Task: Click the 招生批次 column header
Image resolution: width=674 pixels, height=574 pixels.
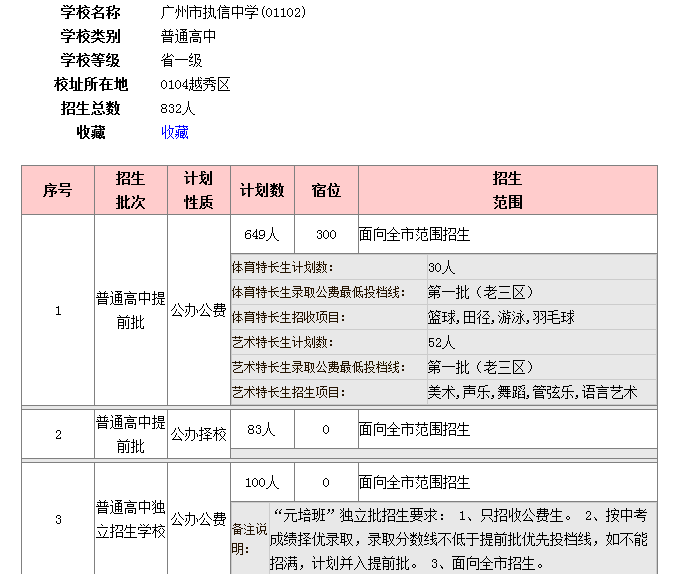Action: point(131,190)
